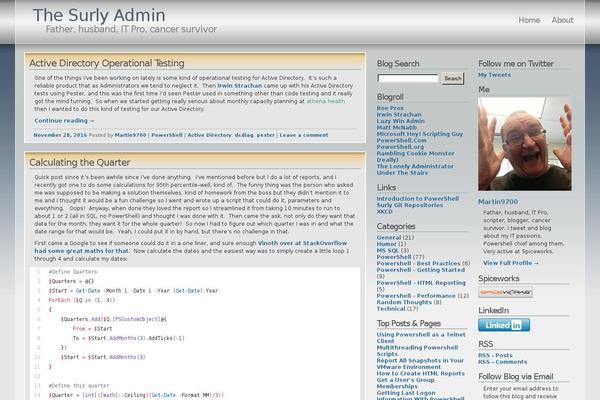Open Lazy Win Admin blogroll link
600x400 pixels.
pos(401,121)
